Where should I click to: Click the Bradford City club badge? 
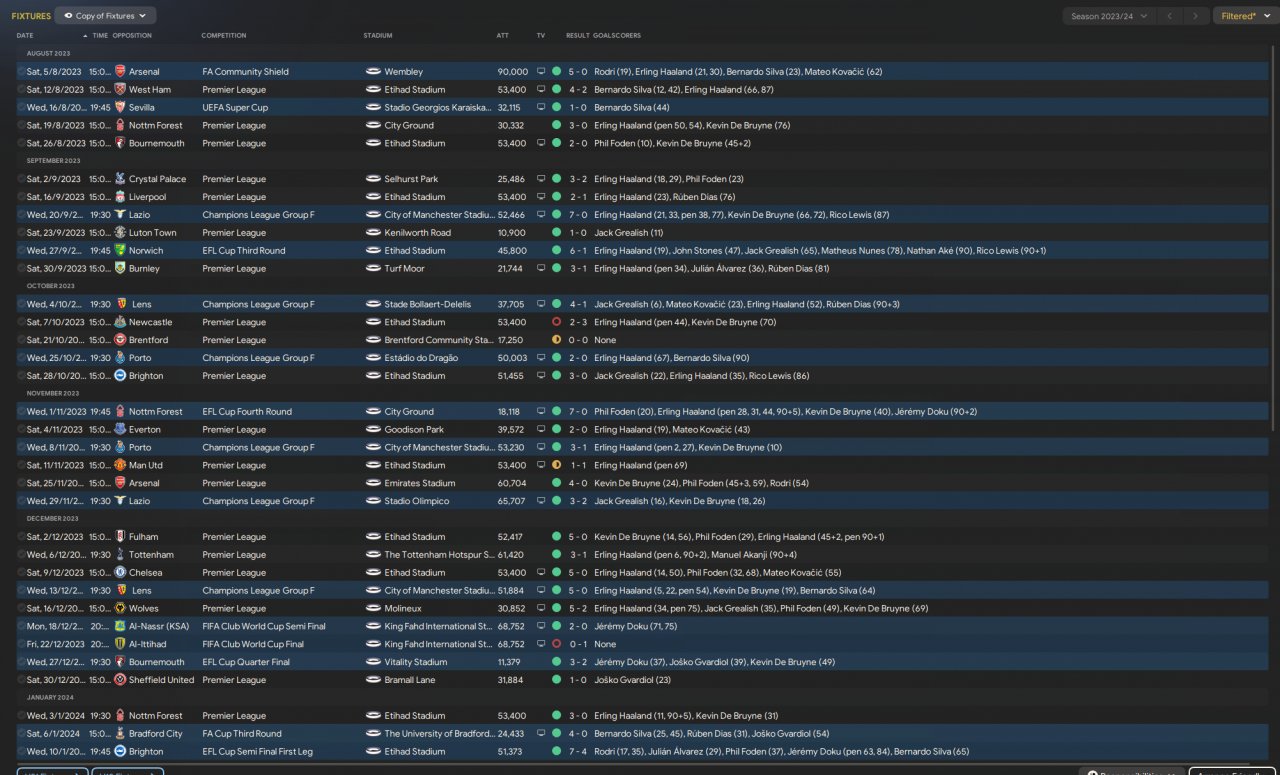click(120, 734)
